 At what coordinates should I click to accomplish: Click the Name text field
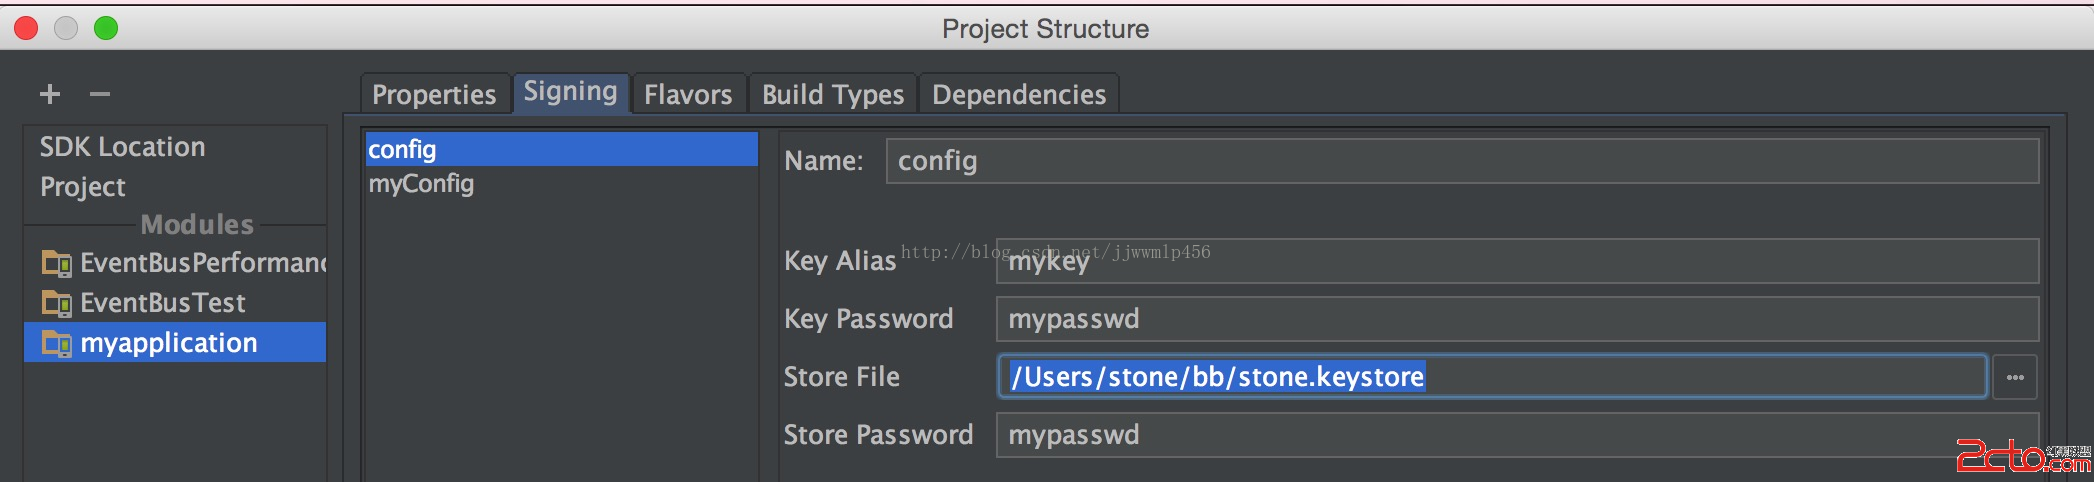[1460, 161]
